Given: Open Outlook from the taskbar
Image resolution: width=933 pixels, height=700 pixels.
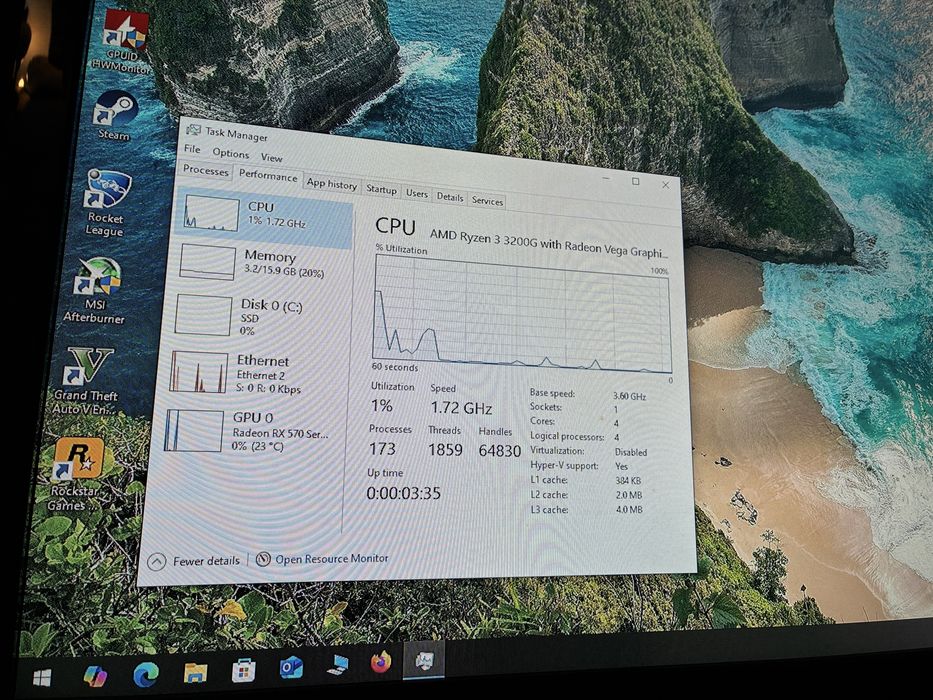Looking at the screenshot, I should click(x=291, y=668).
